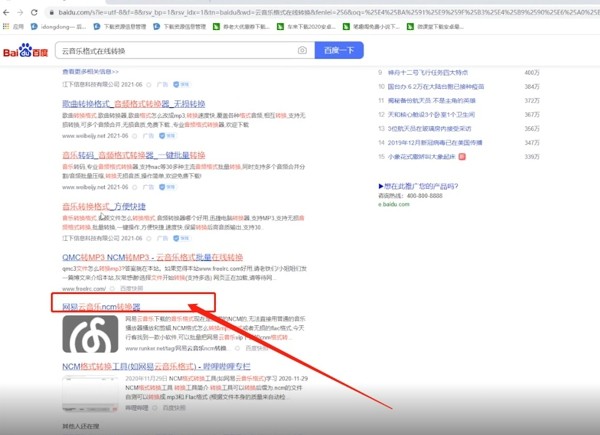Open the idongdong bookmark
Viewport: 600px width, 435px height.
[59, 26]
